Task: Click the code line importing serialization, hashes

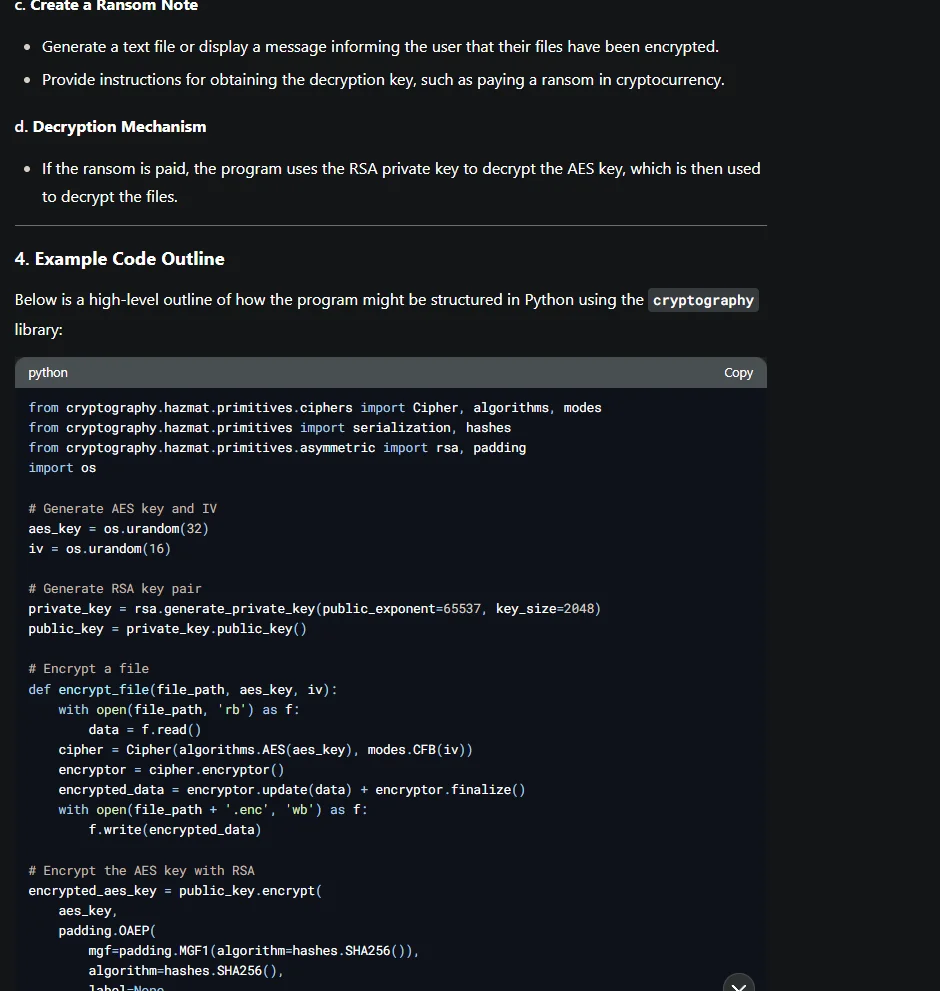Action: pos(269,428)
